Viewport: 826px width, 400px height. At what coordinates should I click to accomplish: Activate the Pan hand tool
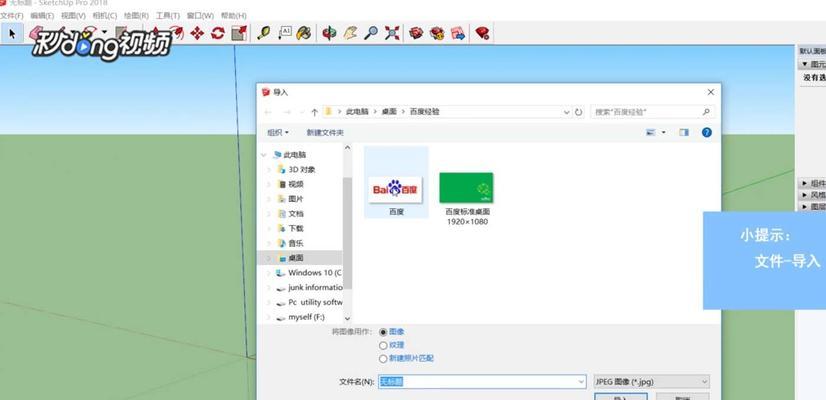[350, 33]
